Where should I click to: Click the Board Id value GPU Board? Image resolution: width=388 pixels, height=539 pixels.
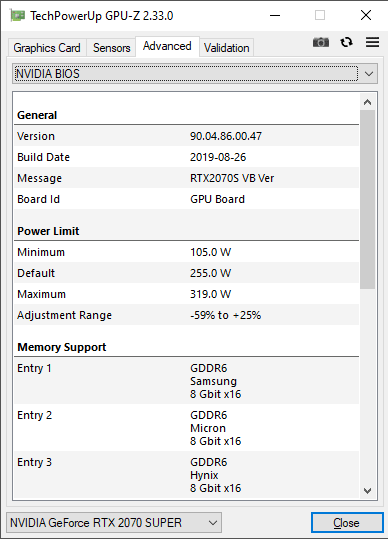tap(217, 199)
